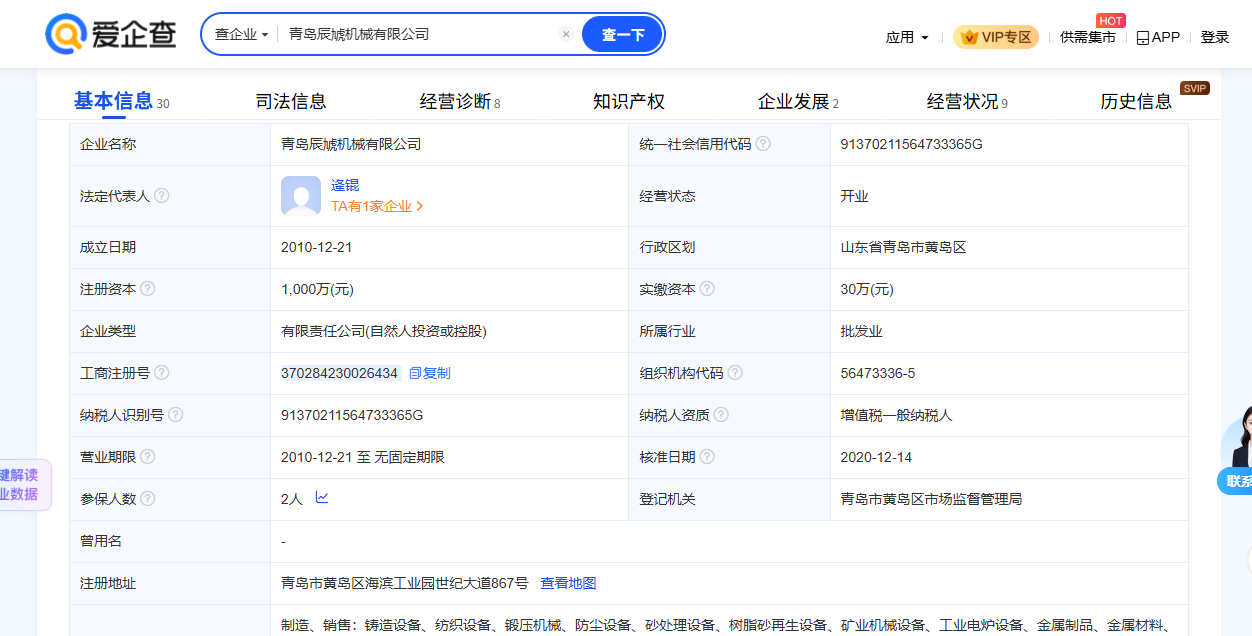Click the 爱企查 logo icon

tap(65, 35)
